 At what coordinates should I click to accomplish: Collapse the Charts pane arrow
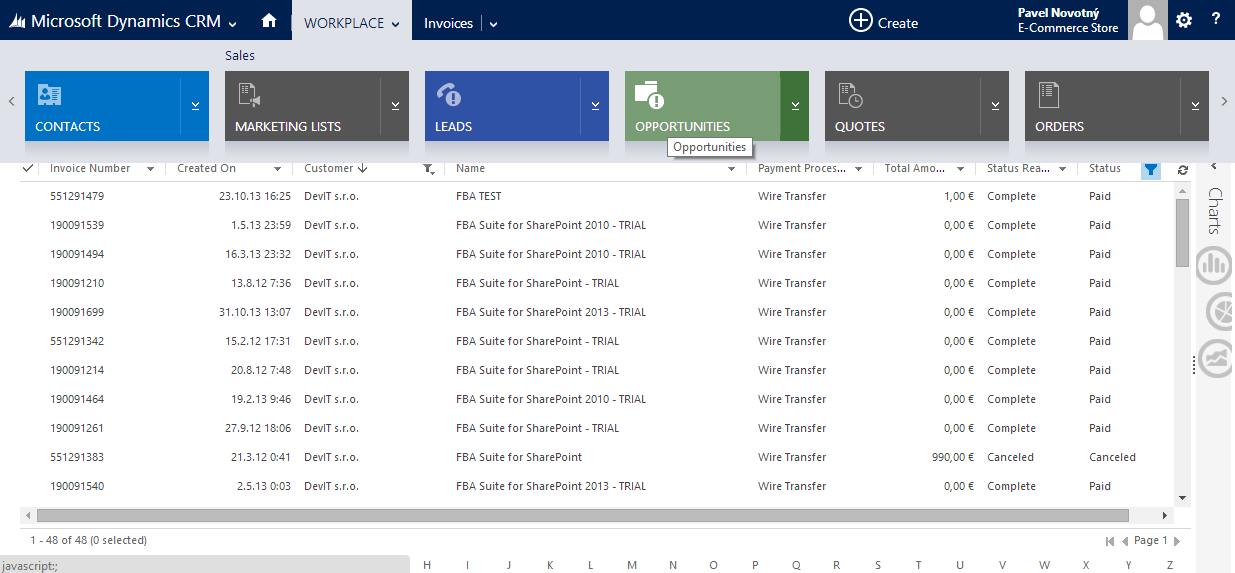coord(1214,165)
